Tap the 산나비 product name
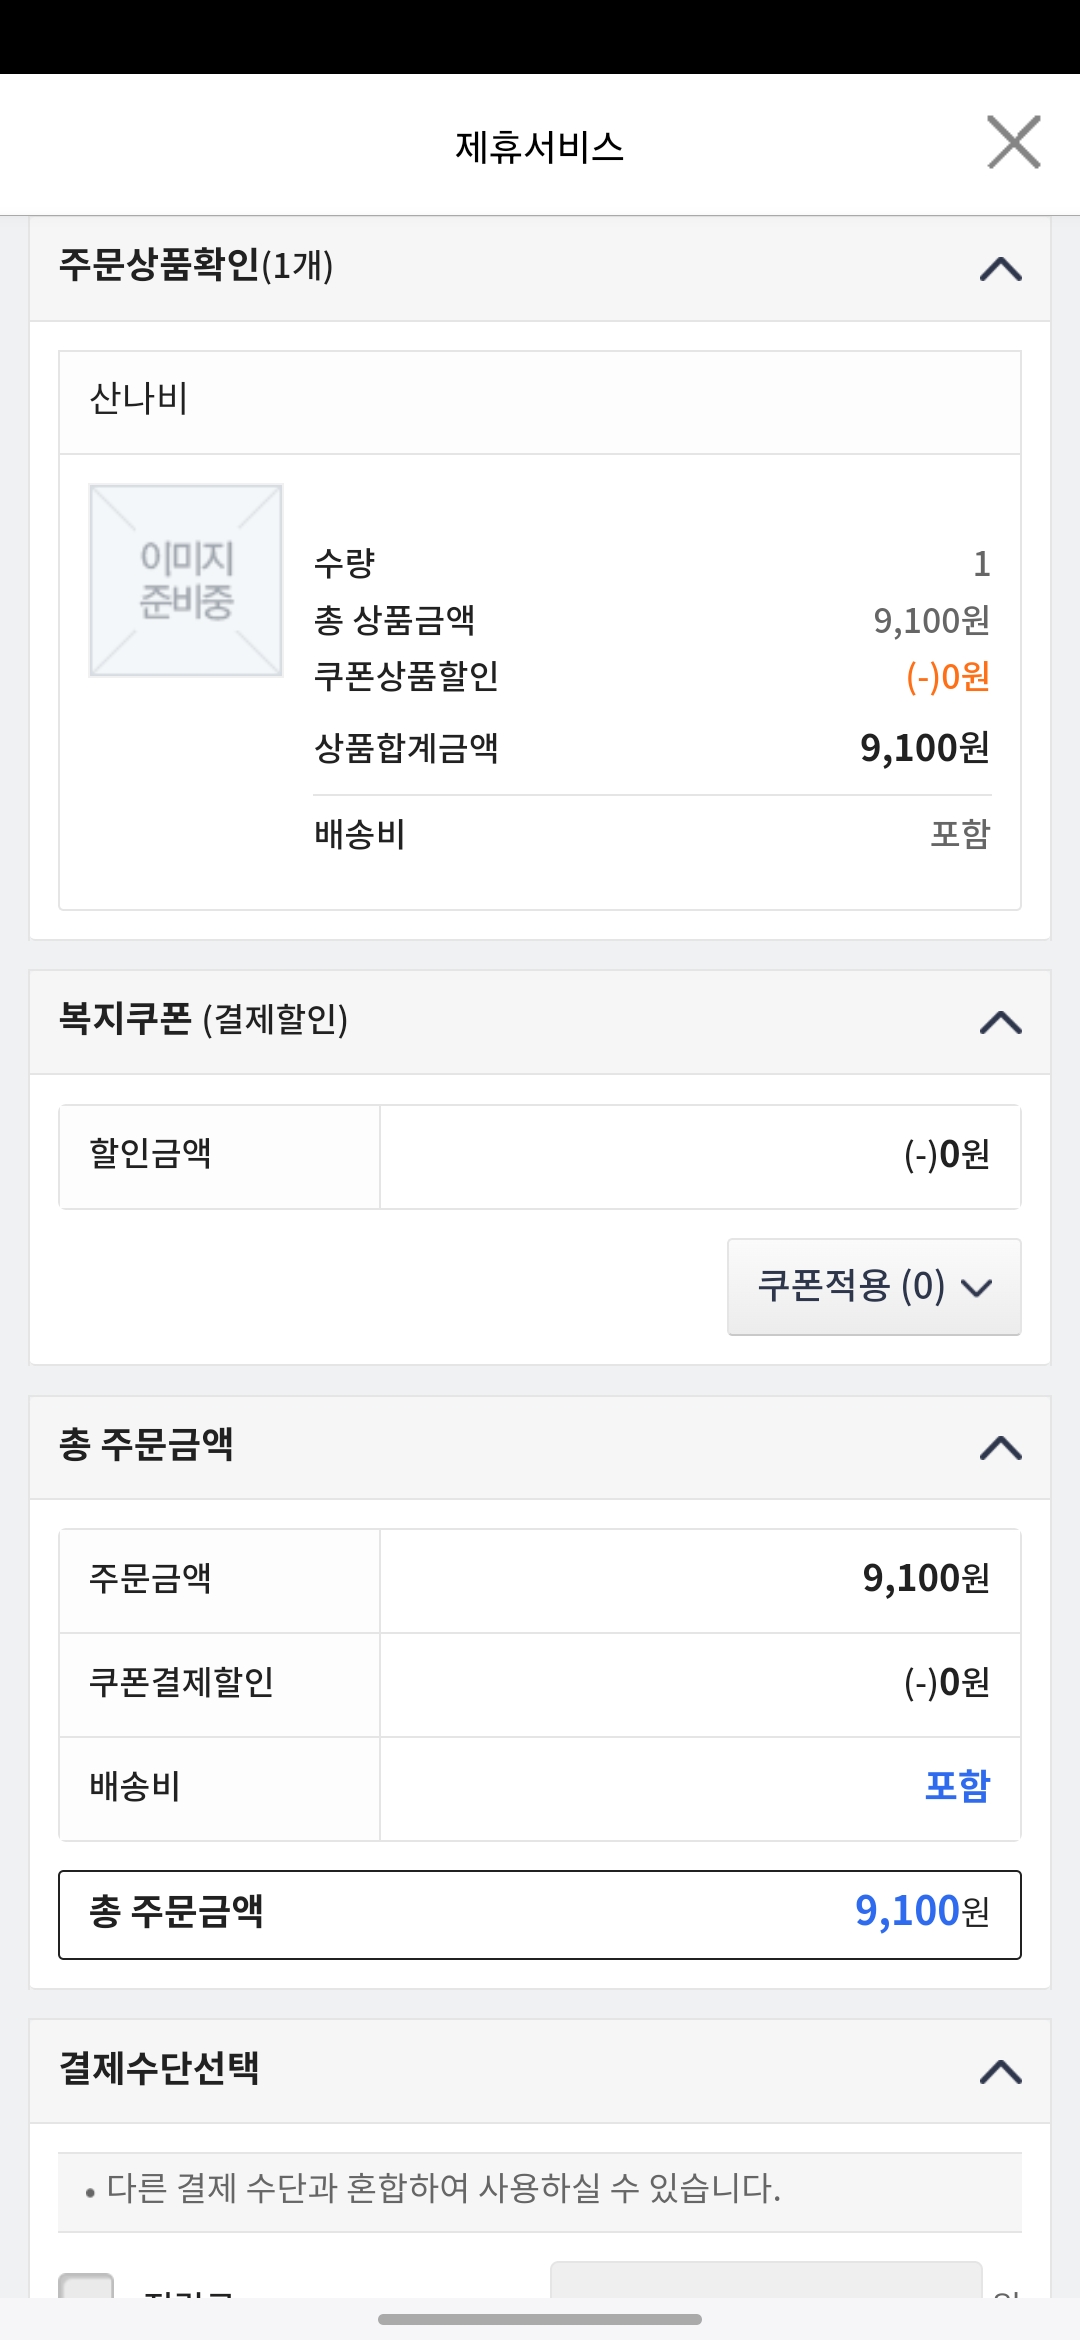Viewport: 1080px width, 2340px height. (139, 399)
